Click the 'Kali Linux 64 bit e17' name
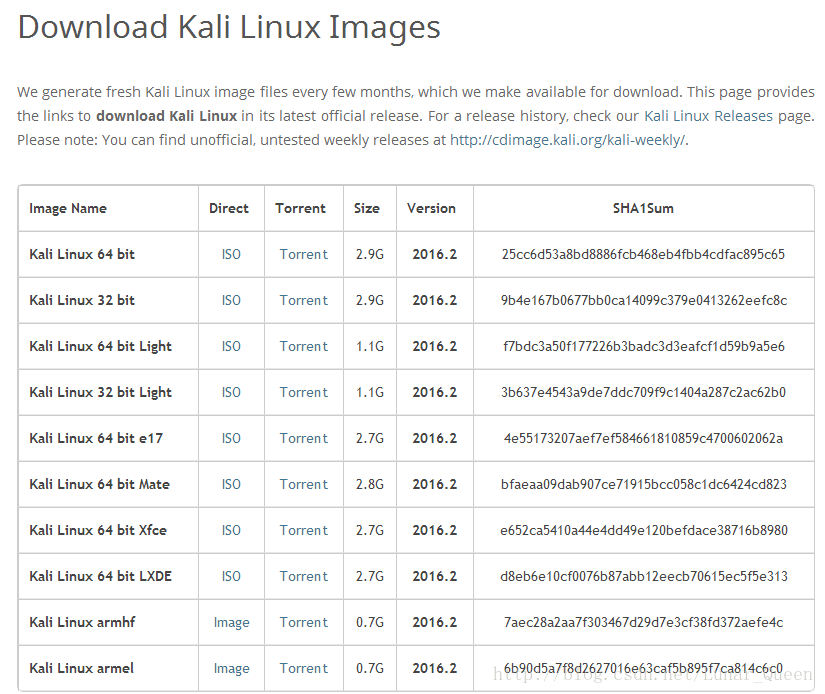The image size is (825, 694). [x=96, y=438]
